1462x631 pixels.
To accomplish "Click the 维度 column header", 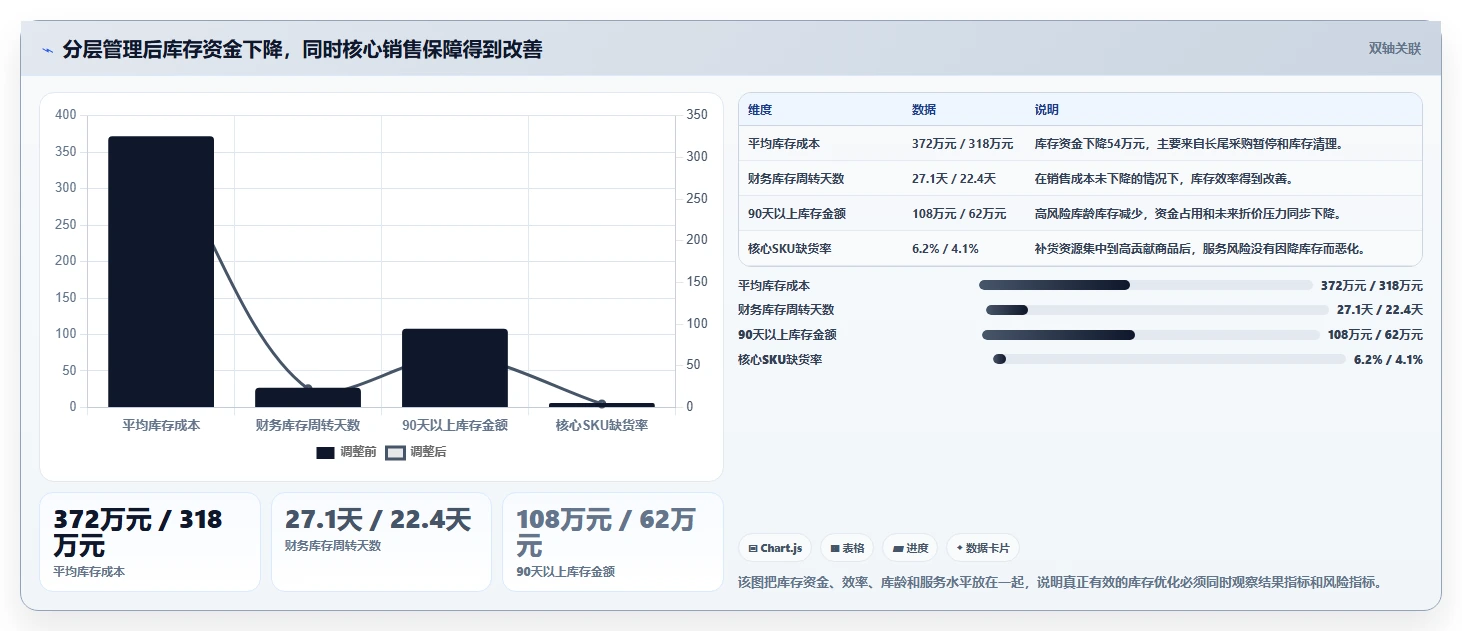I will tap(760, 110).
